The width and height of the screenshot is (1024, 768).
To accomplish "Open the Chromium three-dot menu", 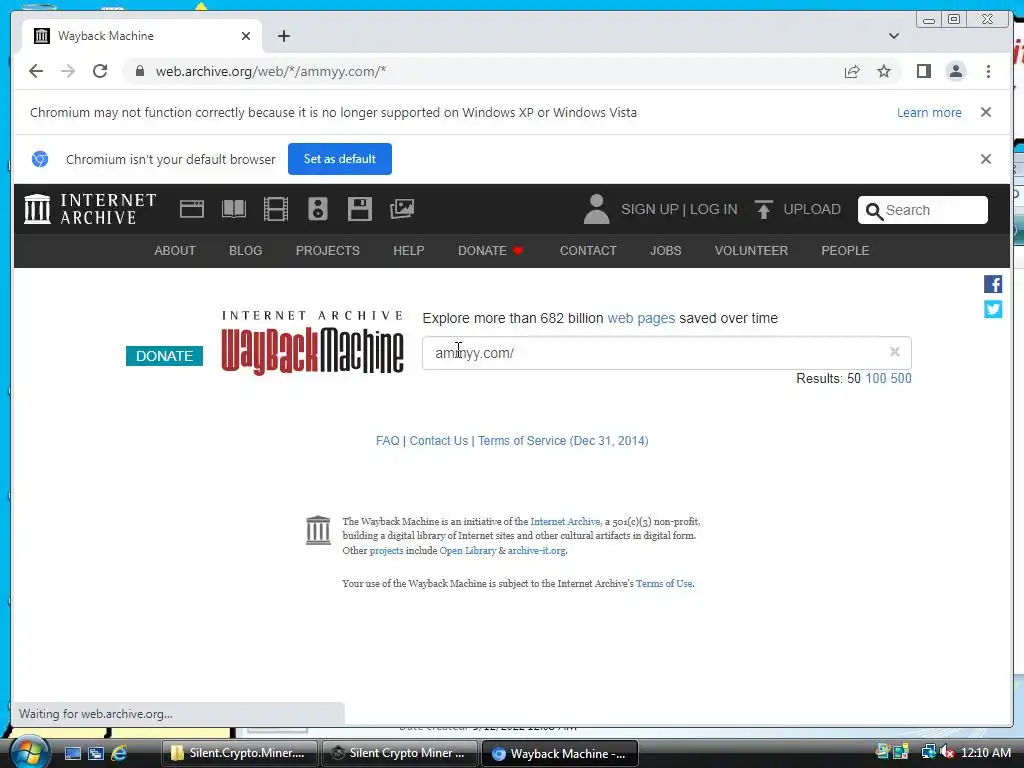I will pos(988,71).
